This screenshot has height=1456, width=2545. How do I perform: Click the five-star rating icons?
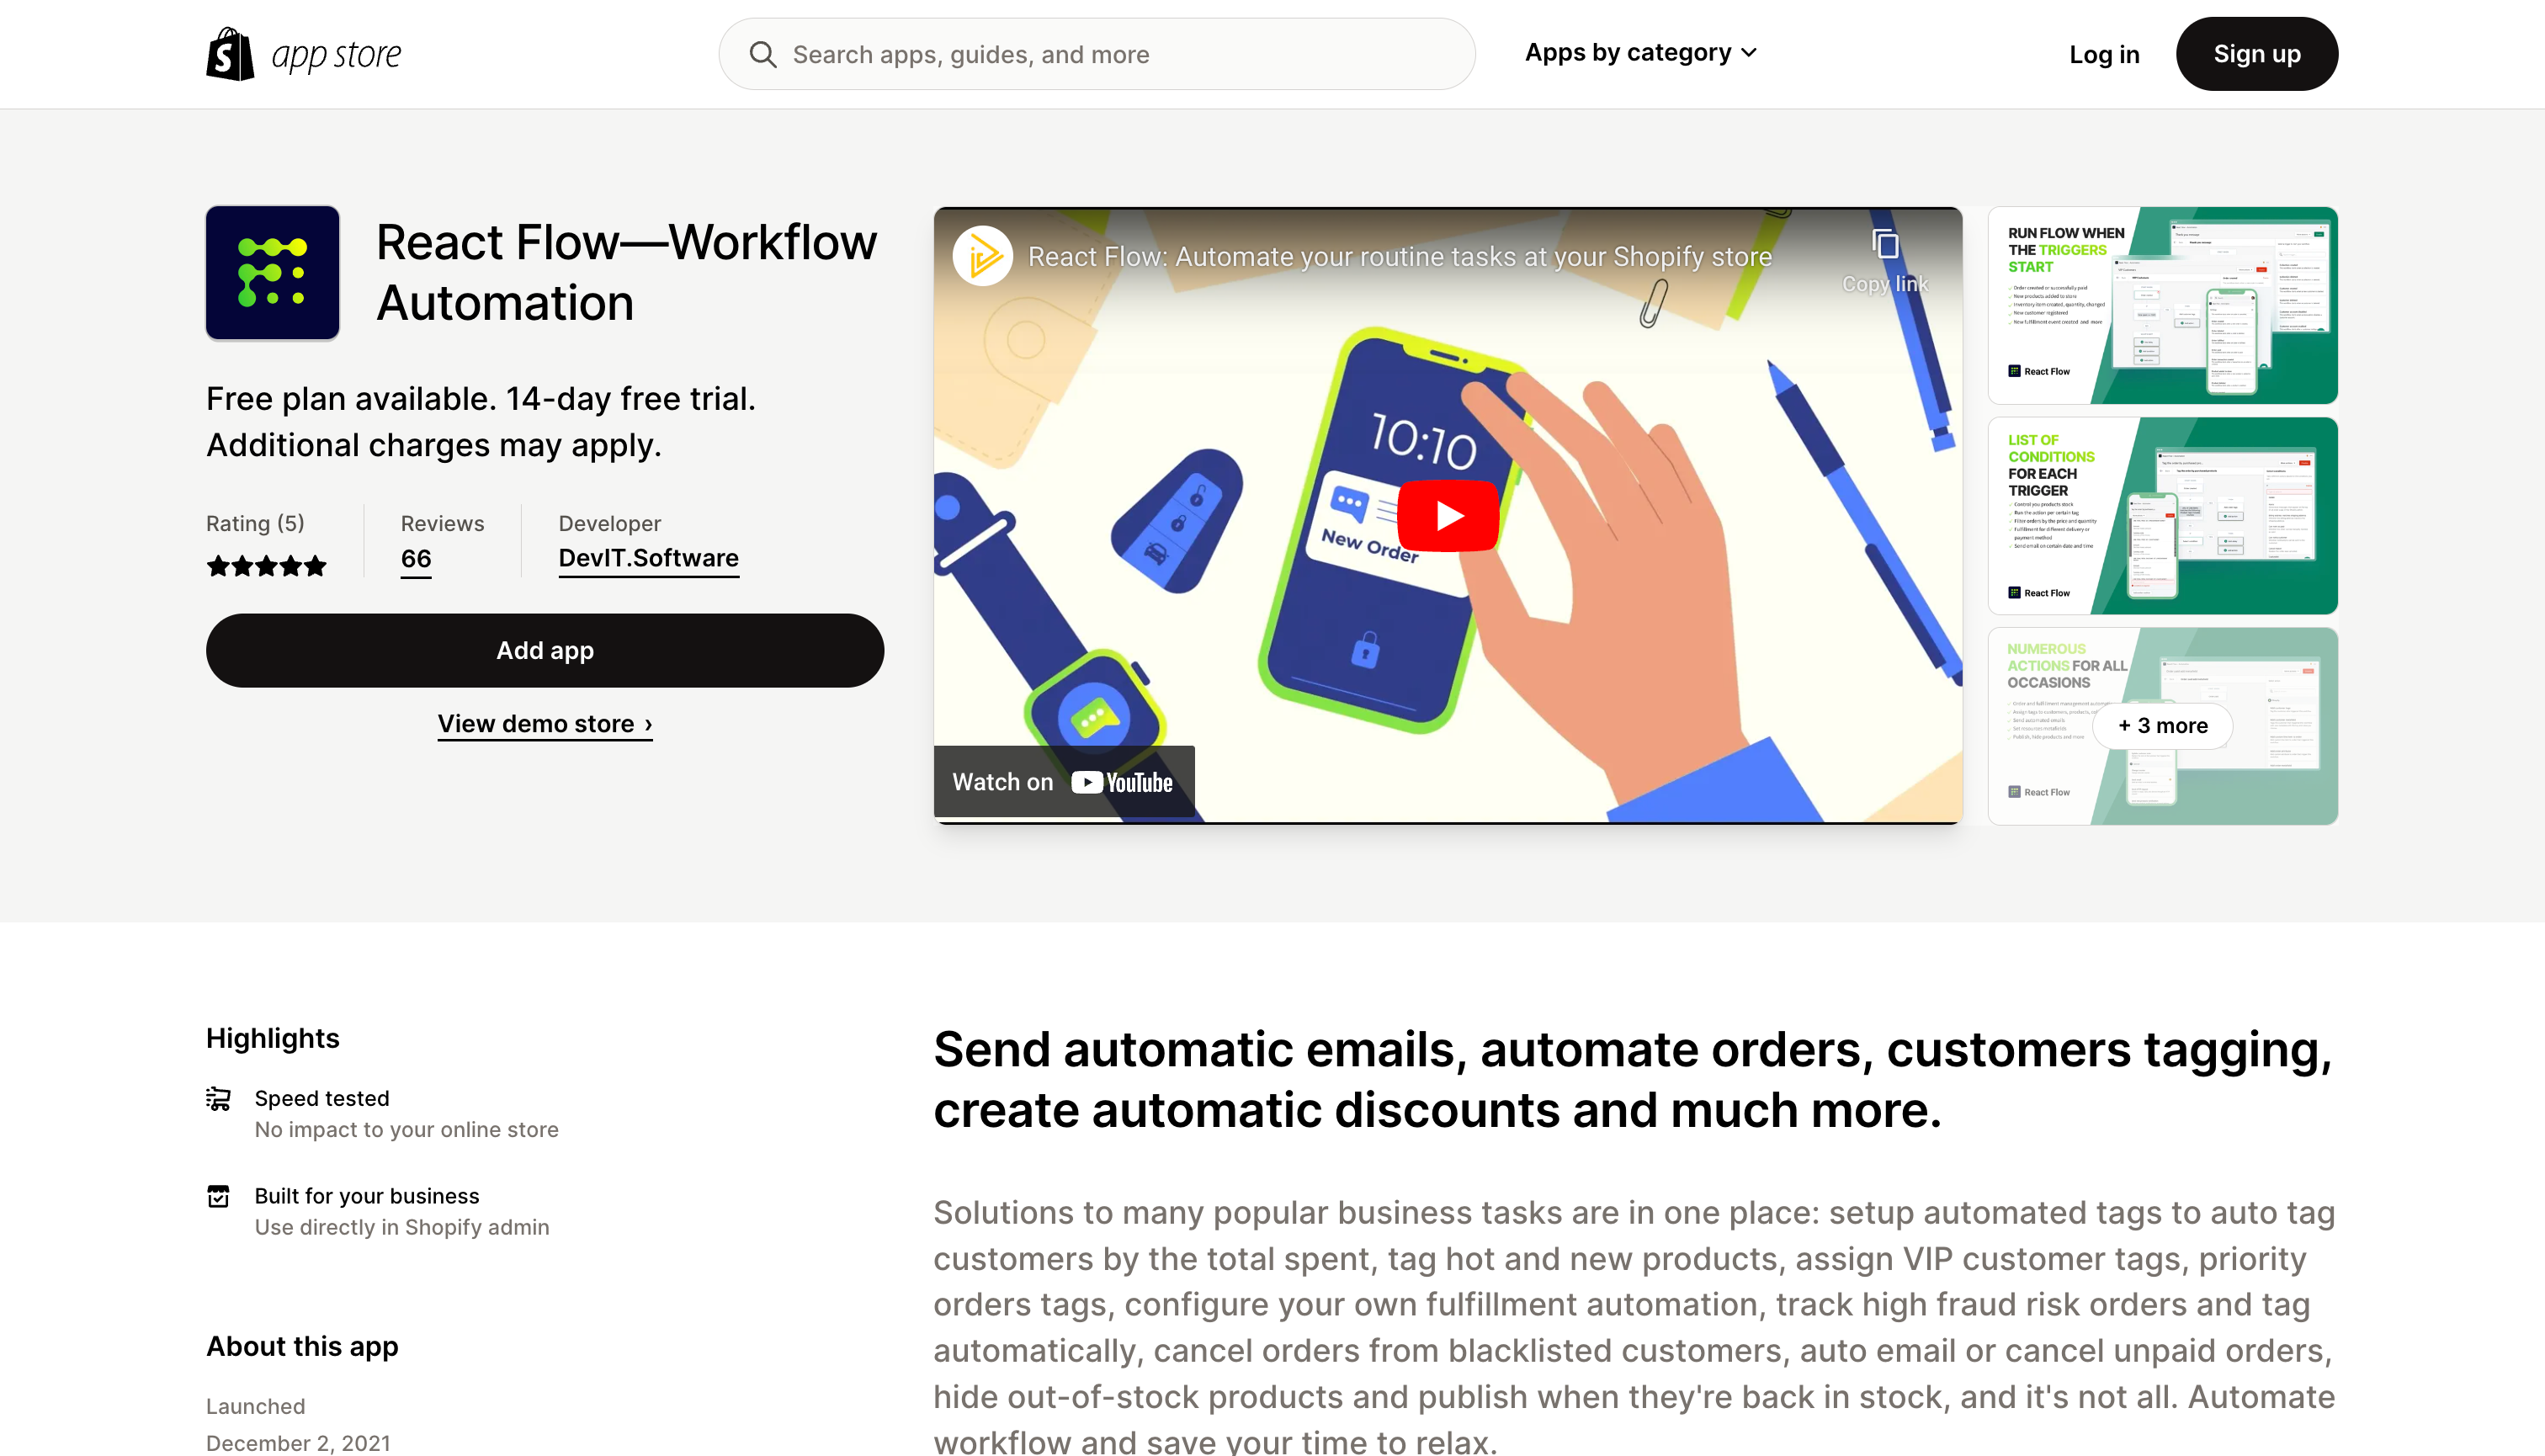click(x=266, y=566)
